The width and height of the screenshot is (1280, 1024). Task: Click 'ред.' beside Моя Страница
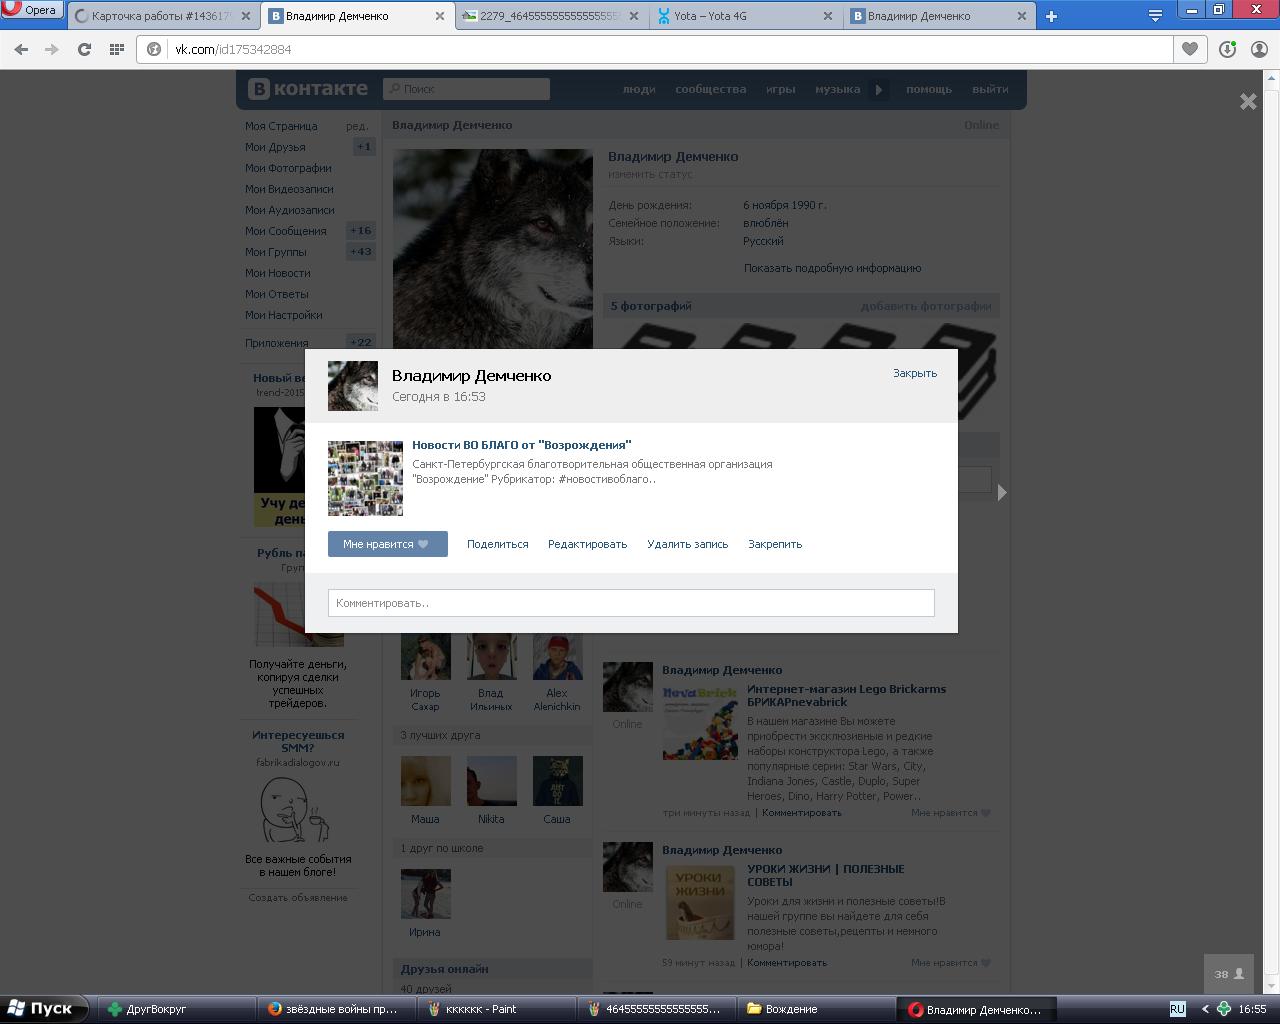click(x=357, y=126)
